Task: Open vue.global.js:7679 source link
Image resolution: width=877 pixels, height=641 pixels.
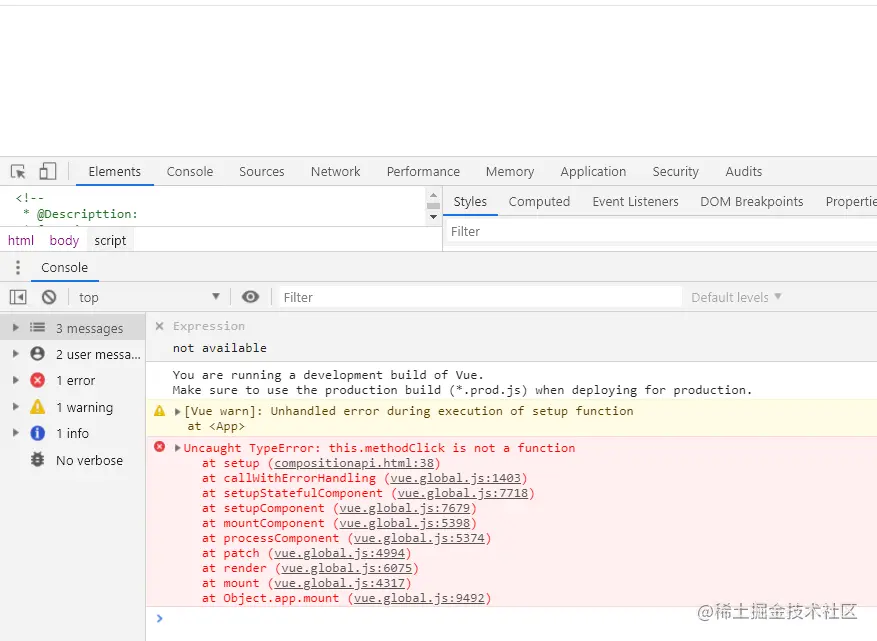Action: [405, 508]
